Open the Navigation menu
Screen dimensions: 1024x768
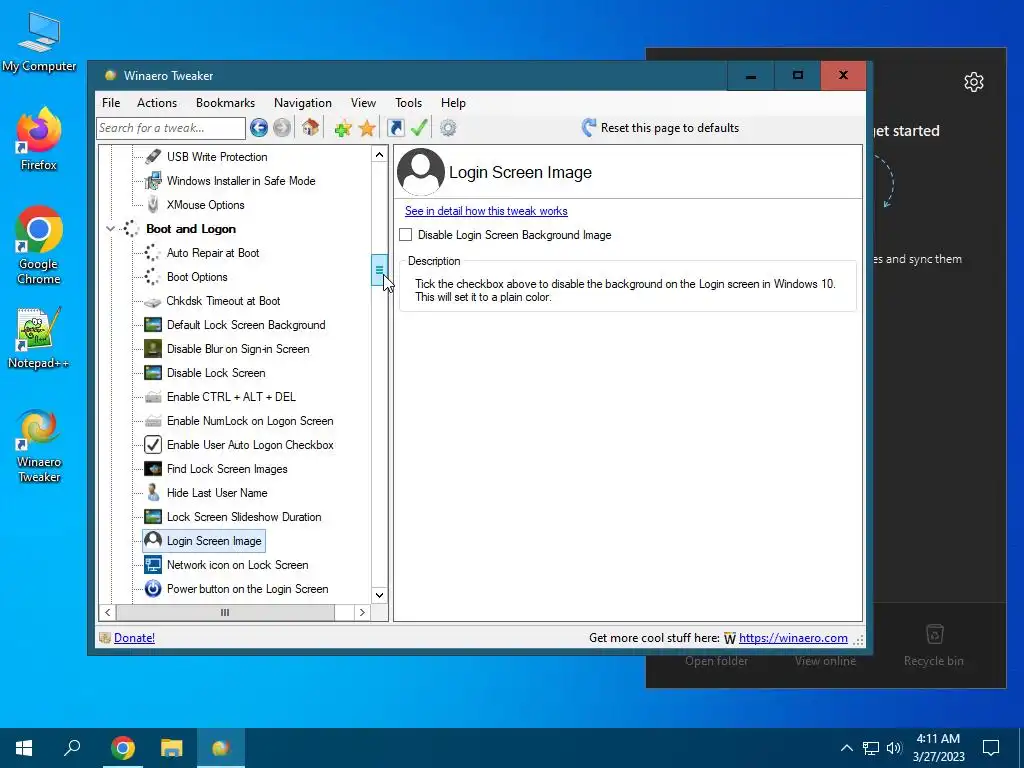[x=302, y=103]
